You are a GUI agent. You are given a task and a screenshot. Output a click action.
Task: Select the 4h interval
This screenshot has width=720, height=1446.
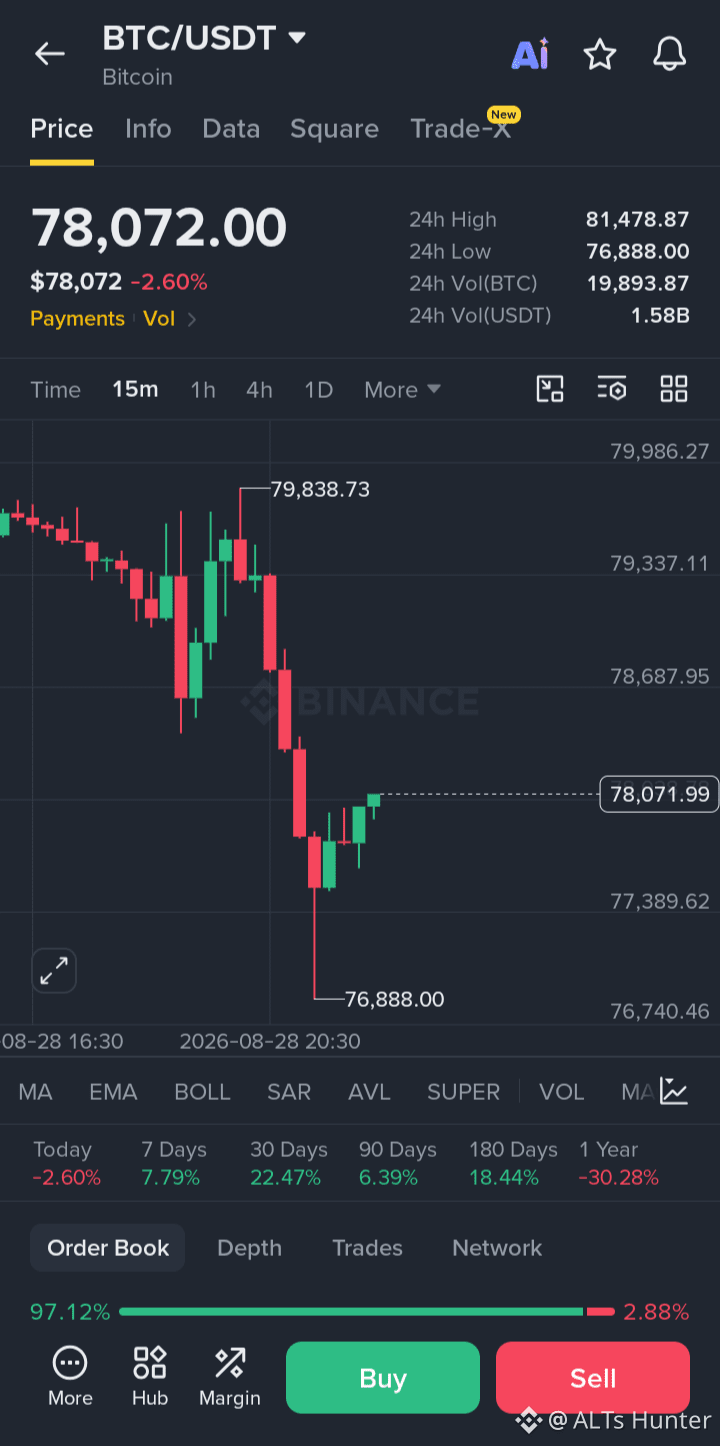click(259, 390)
